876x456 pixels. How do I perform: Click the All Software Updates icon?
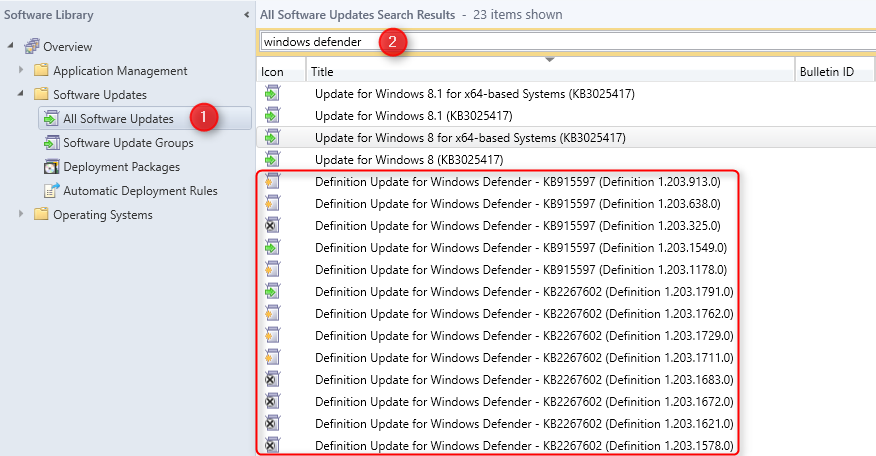click(x=51, y=118)
